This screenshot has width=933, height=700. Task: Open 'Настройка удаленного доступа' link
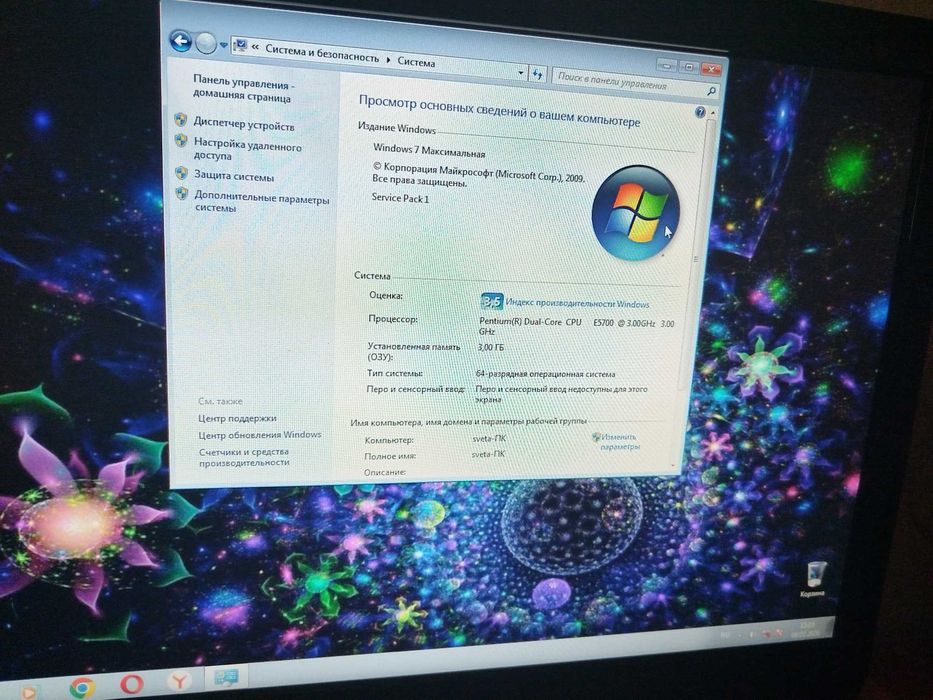coord(248,149)
